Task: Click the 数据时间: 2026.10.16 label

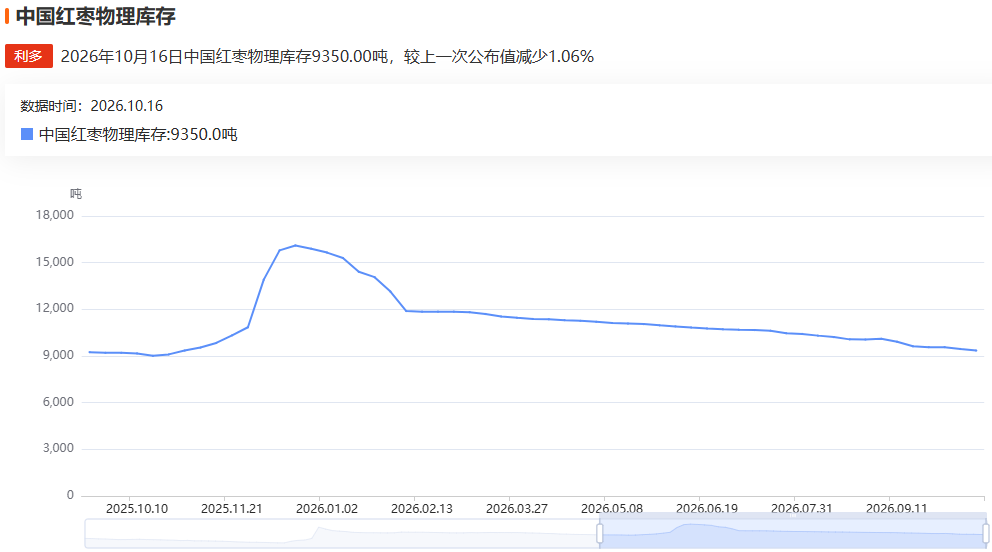Action: pos(92,106)
